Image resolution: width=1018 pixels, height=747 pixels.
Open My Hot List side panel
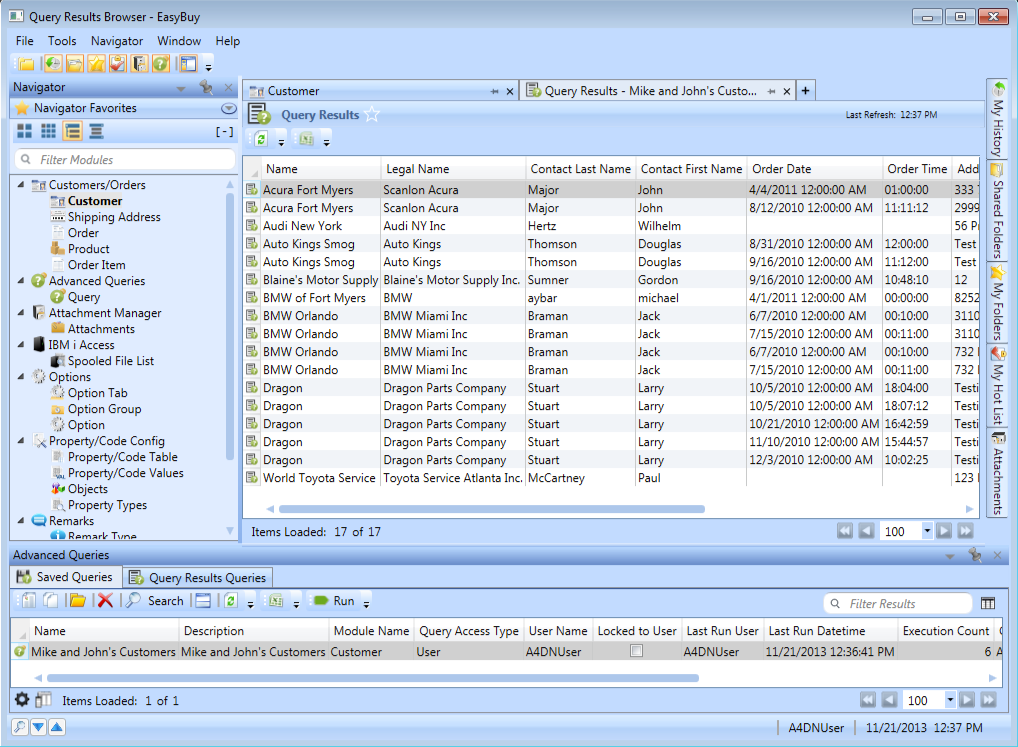(997, 386)
